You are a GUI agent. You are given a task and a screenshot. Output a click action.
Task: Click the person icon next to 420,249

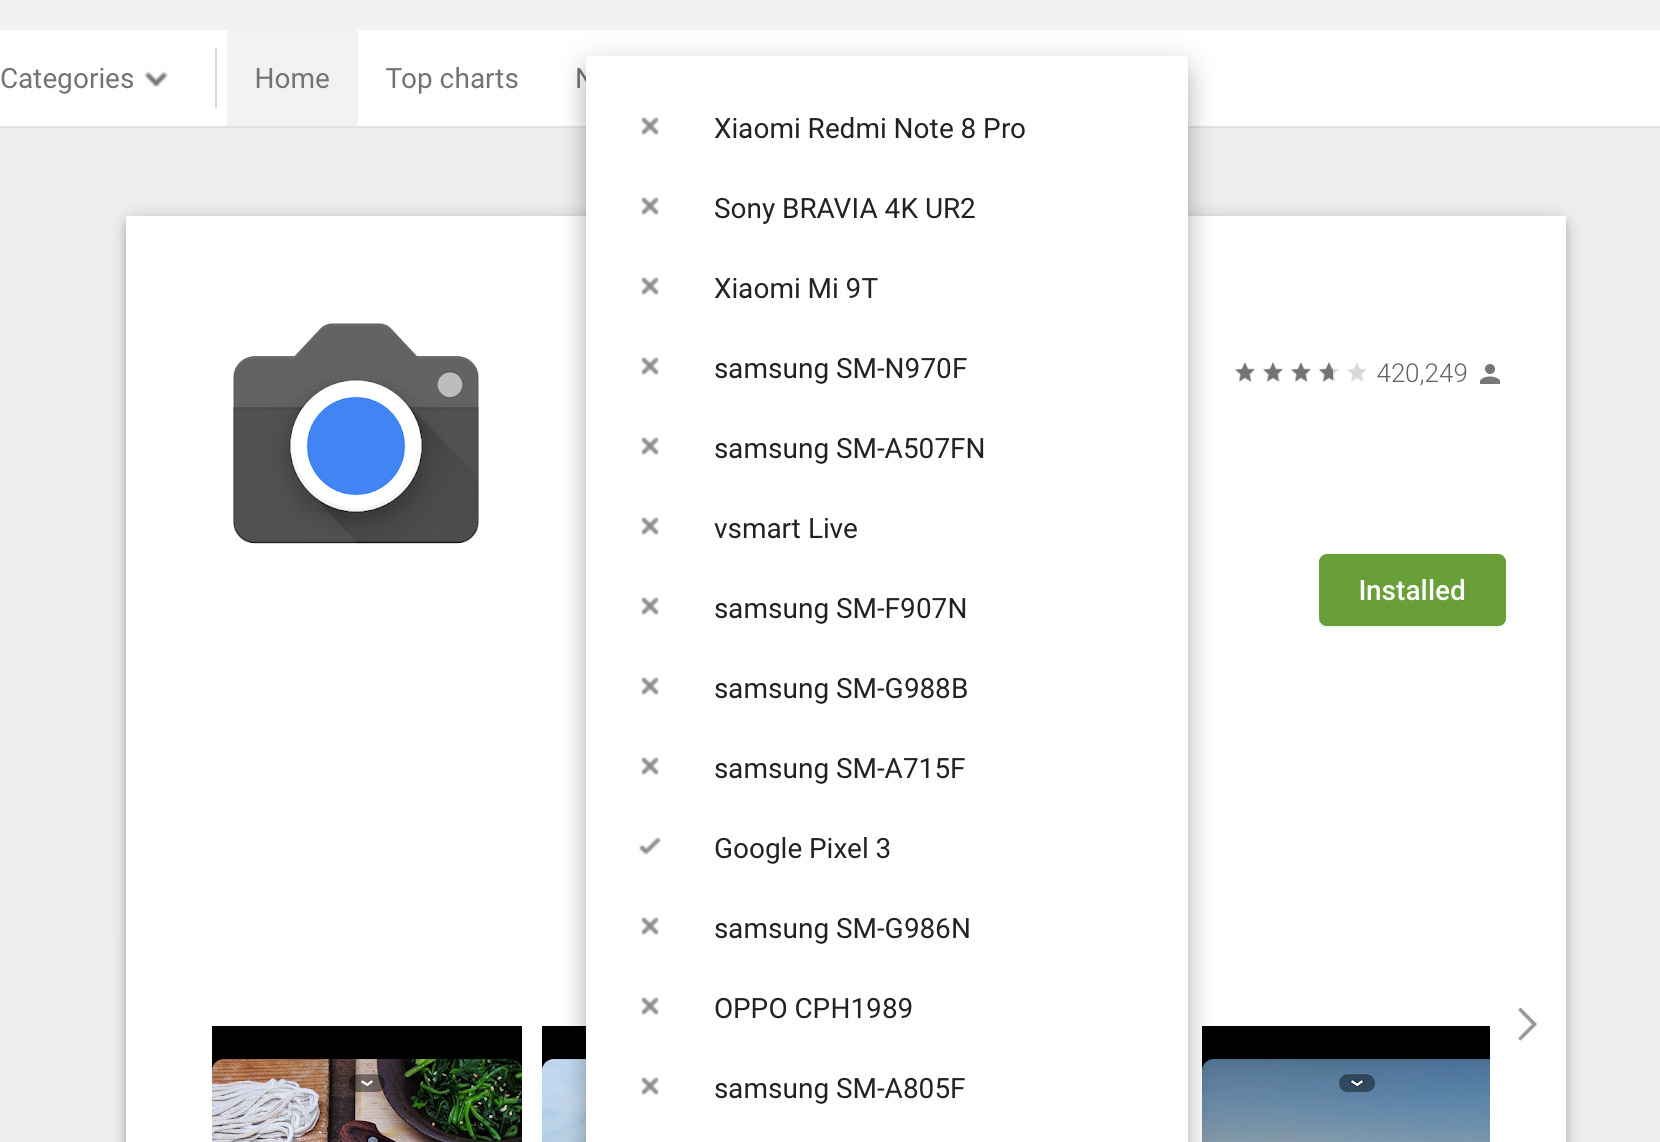click(1490, 374)
